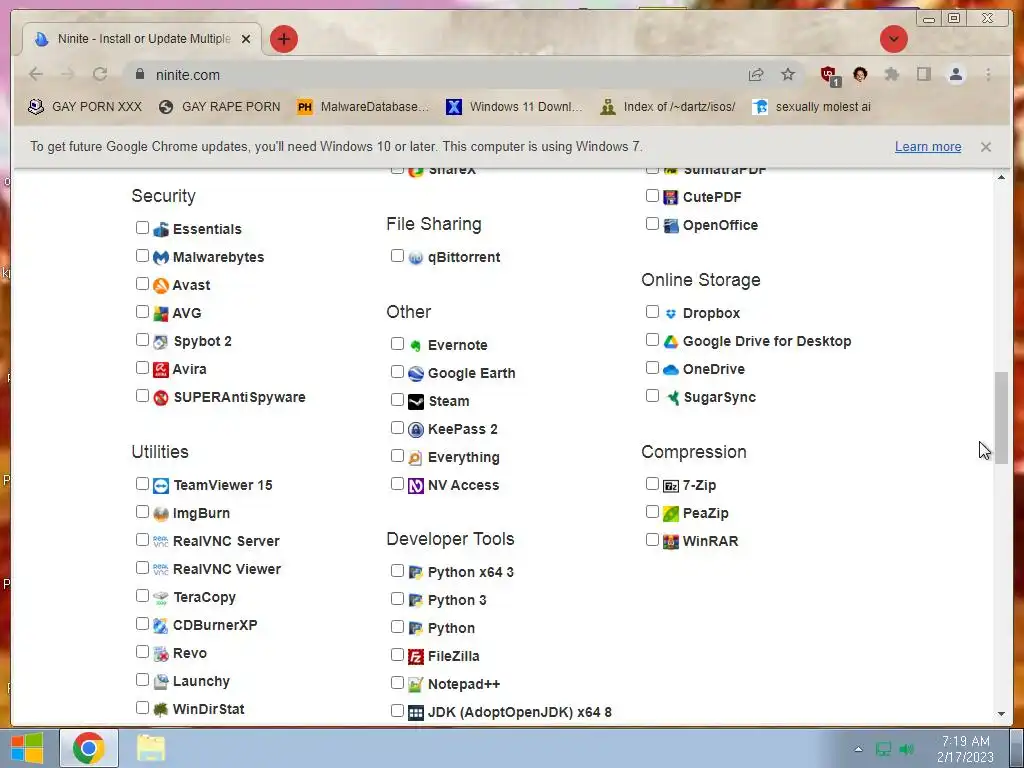Click the Malwarebytes logo icon
This screenshot has width=1024, height=768.
[x=161, y=257]
